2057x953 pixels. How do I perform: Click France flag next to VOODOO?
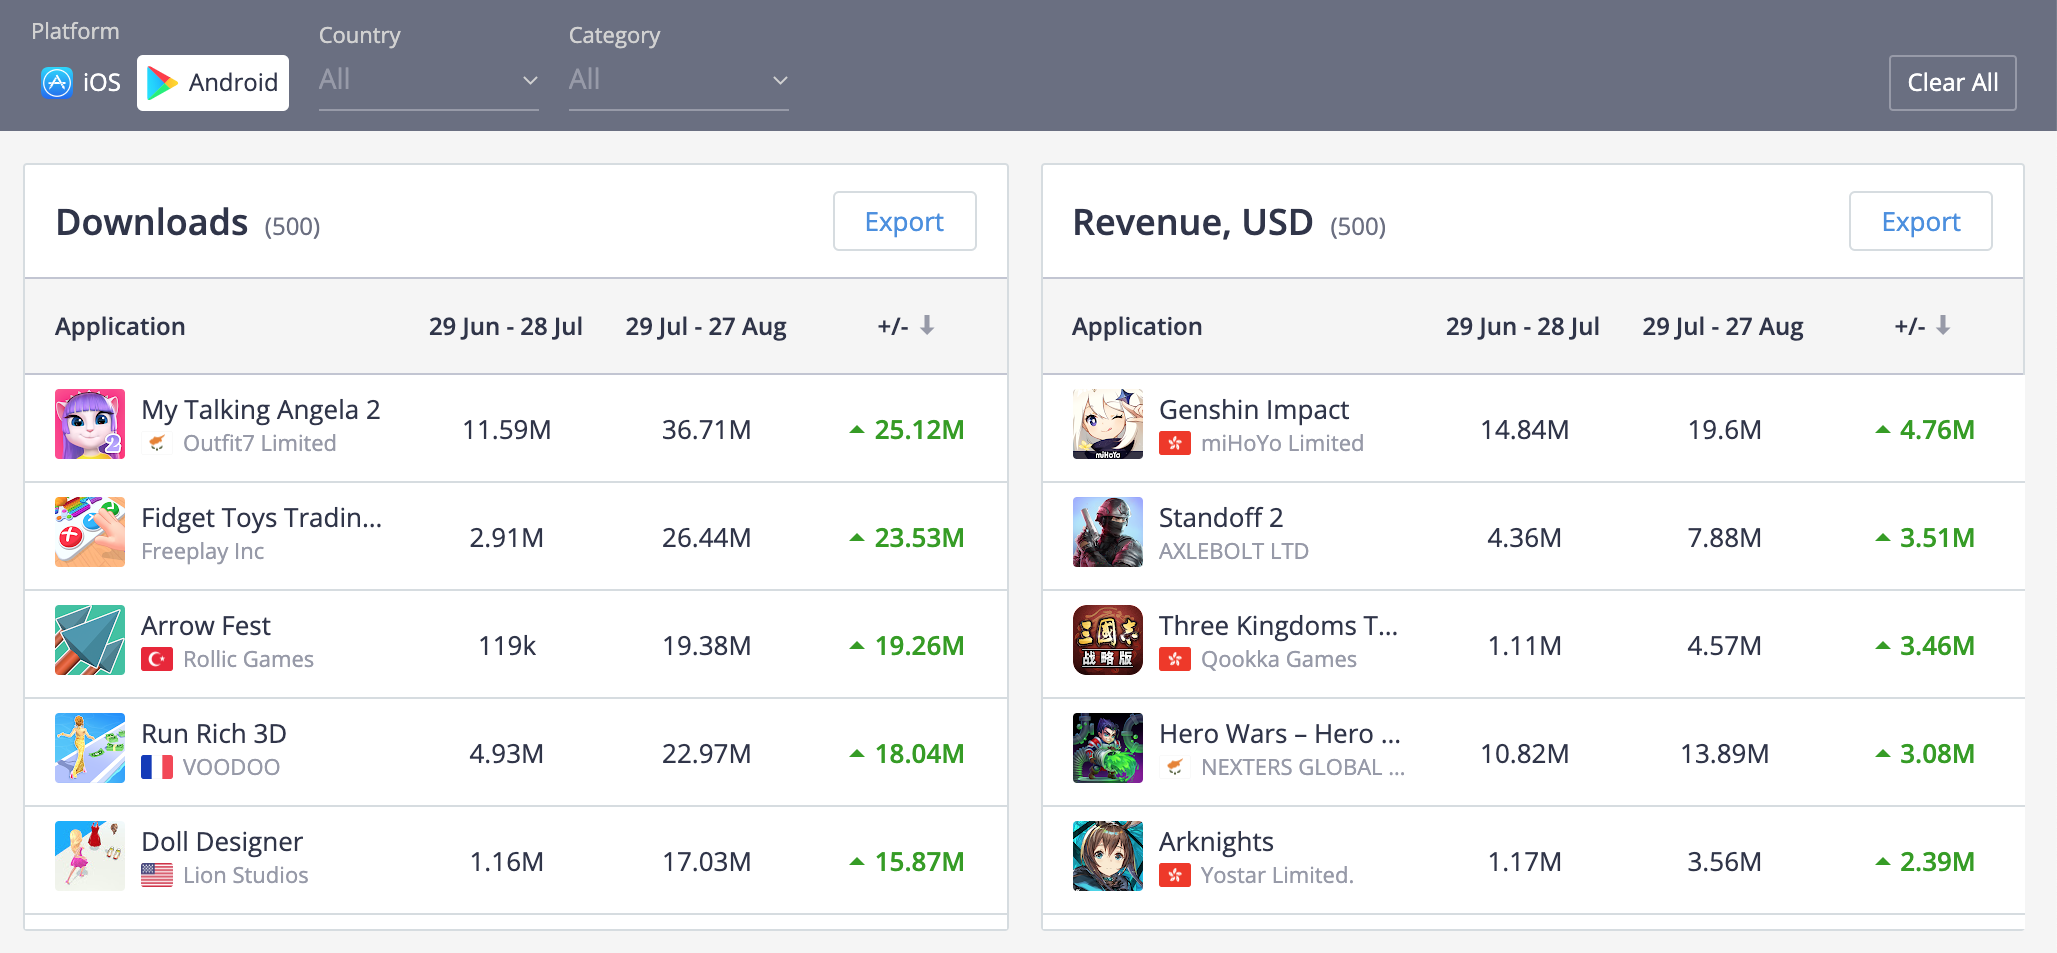click(x=157, y=767)
